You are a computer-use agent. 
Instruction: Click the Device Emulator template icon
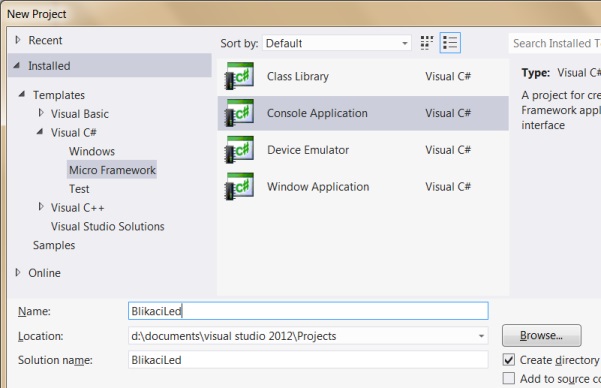240,150
